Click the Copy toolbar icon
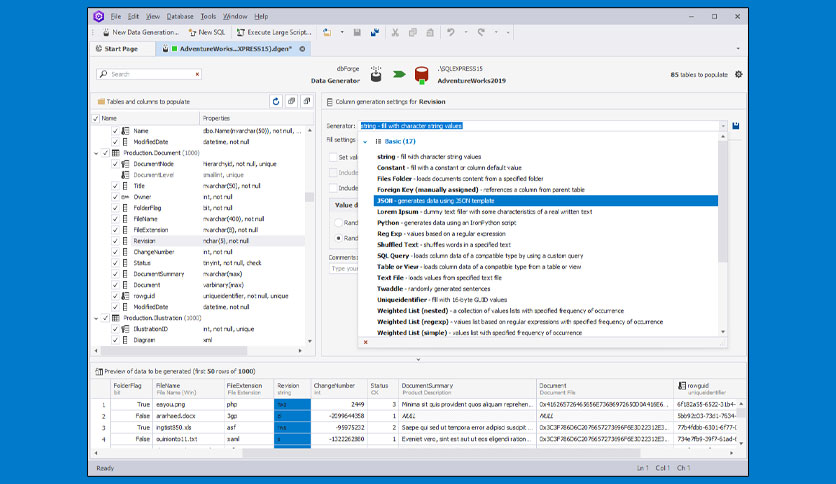Image resolution: width=836 pixels, height=484 pixels. tap(413, 33)
